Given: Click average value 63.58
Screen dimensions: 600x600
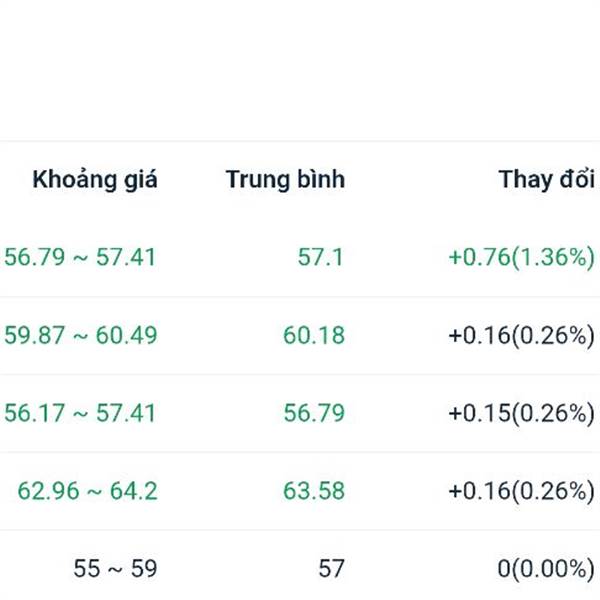Looking at the screenshot, I should tap(314, 491).
